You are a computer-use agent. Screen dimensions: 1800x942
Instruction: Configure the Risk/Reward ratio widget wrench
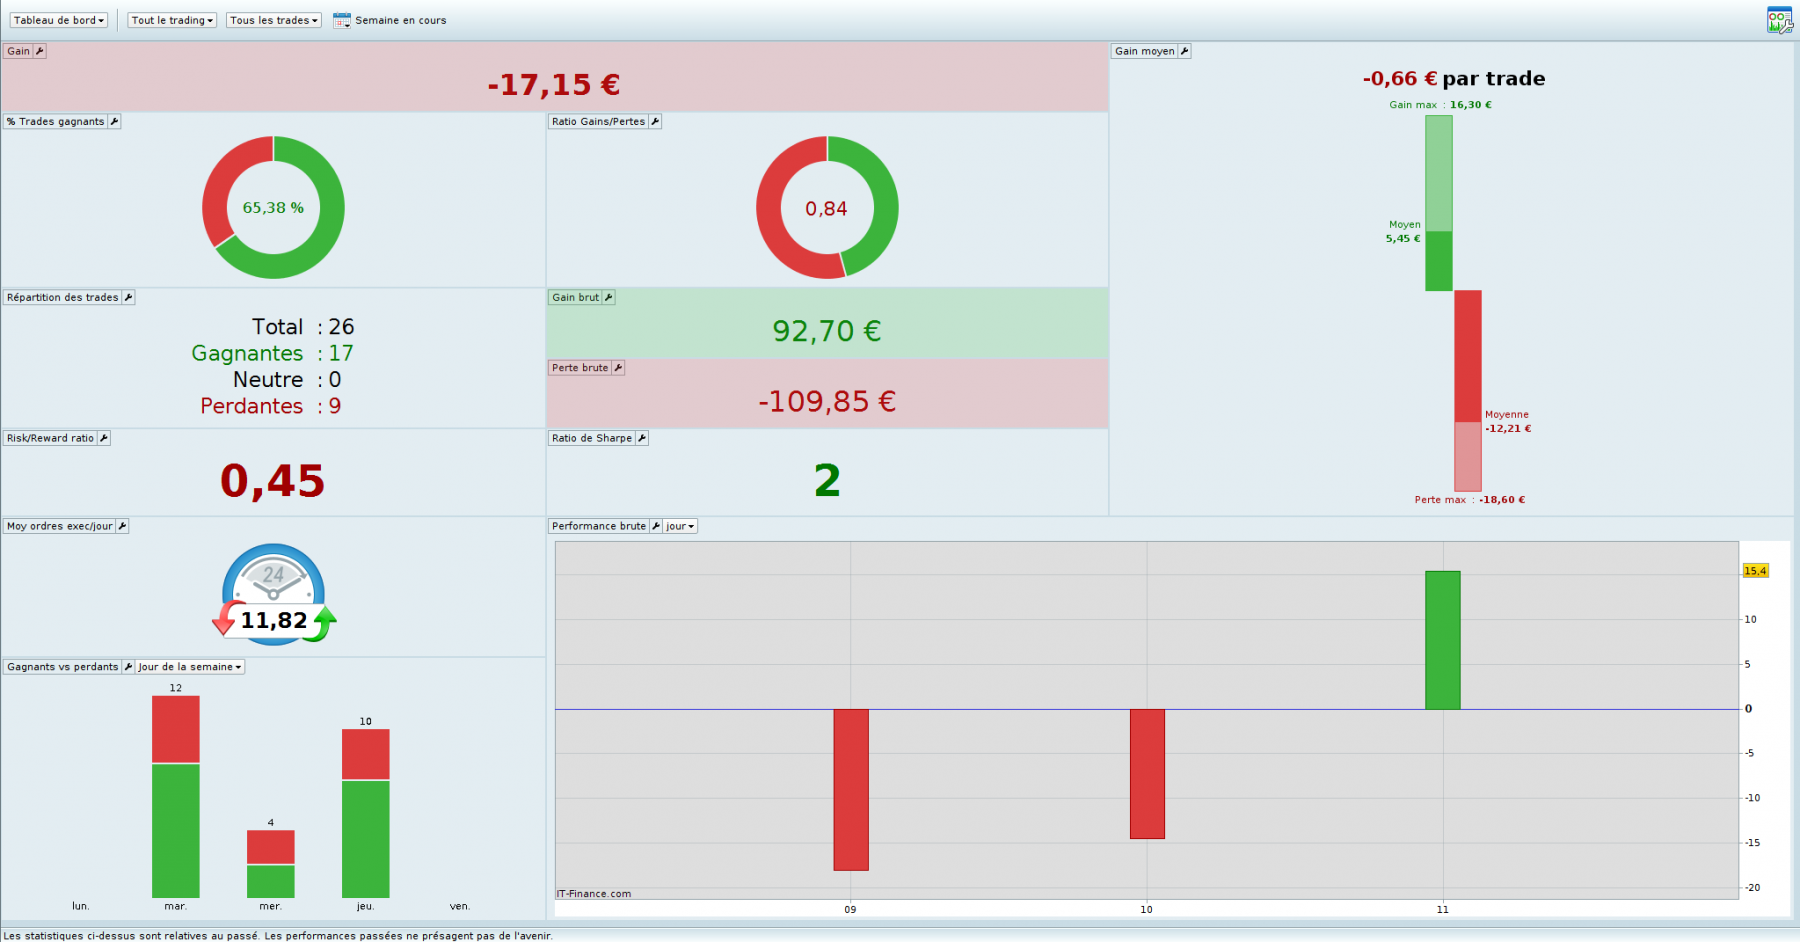[x=103, y=438]
